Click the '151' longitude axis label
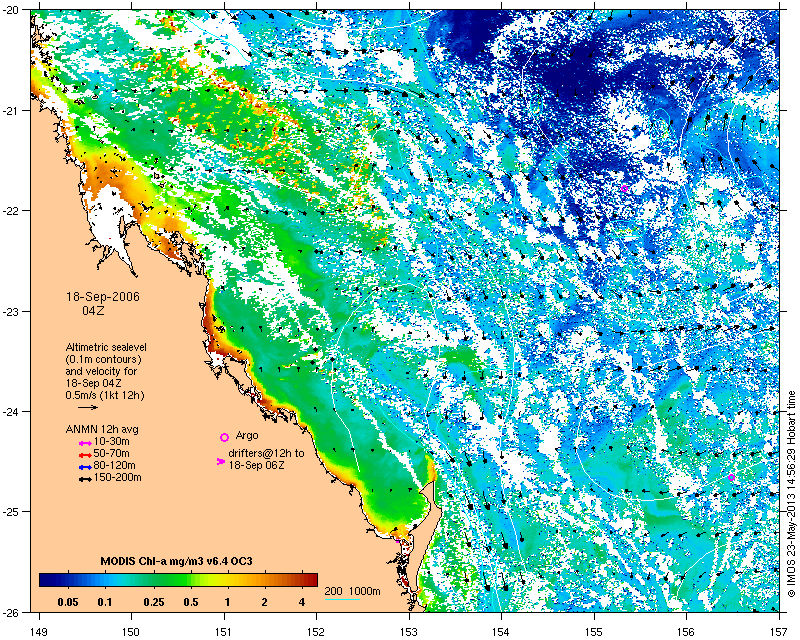 point(224,632)
